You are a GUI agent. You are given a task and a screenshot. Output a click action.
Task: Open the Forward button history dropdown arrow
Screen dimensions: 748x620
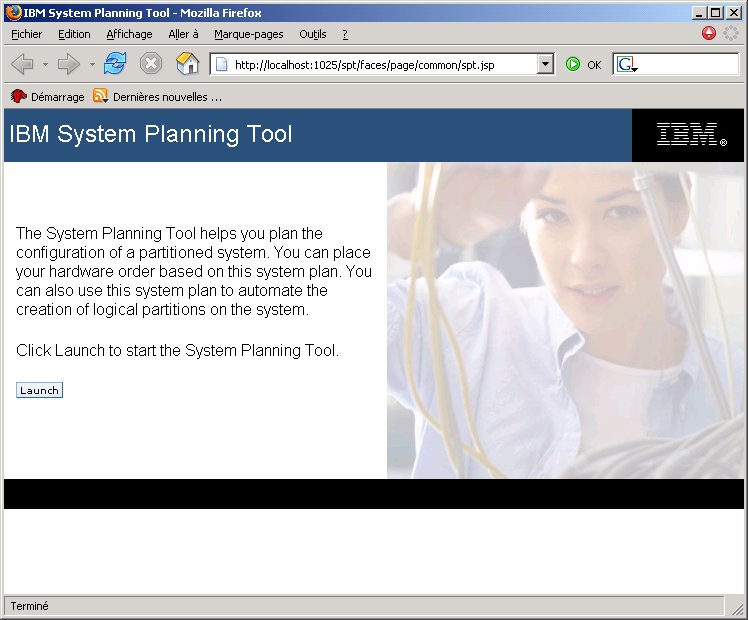pos(92,64)
